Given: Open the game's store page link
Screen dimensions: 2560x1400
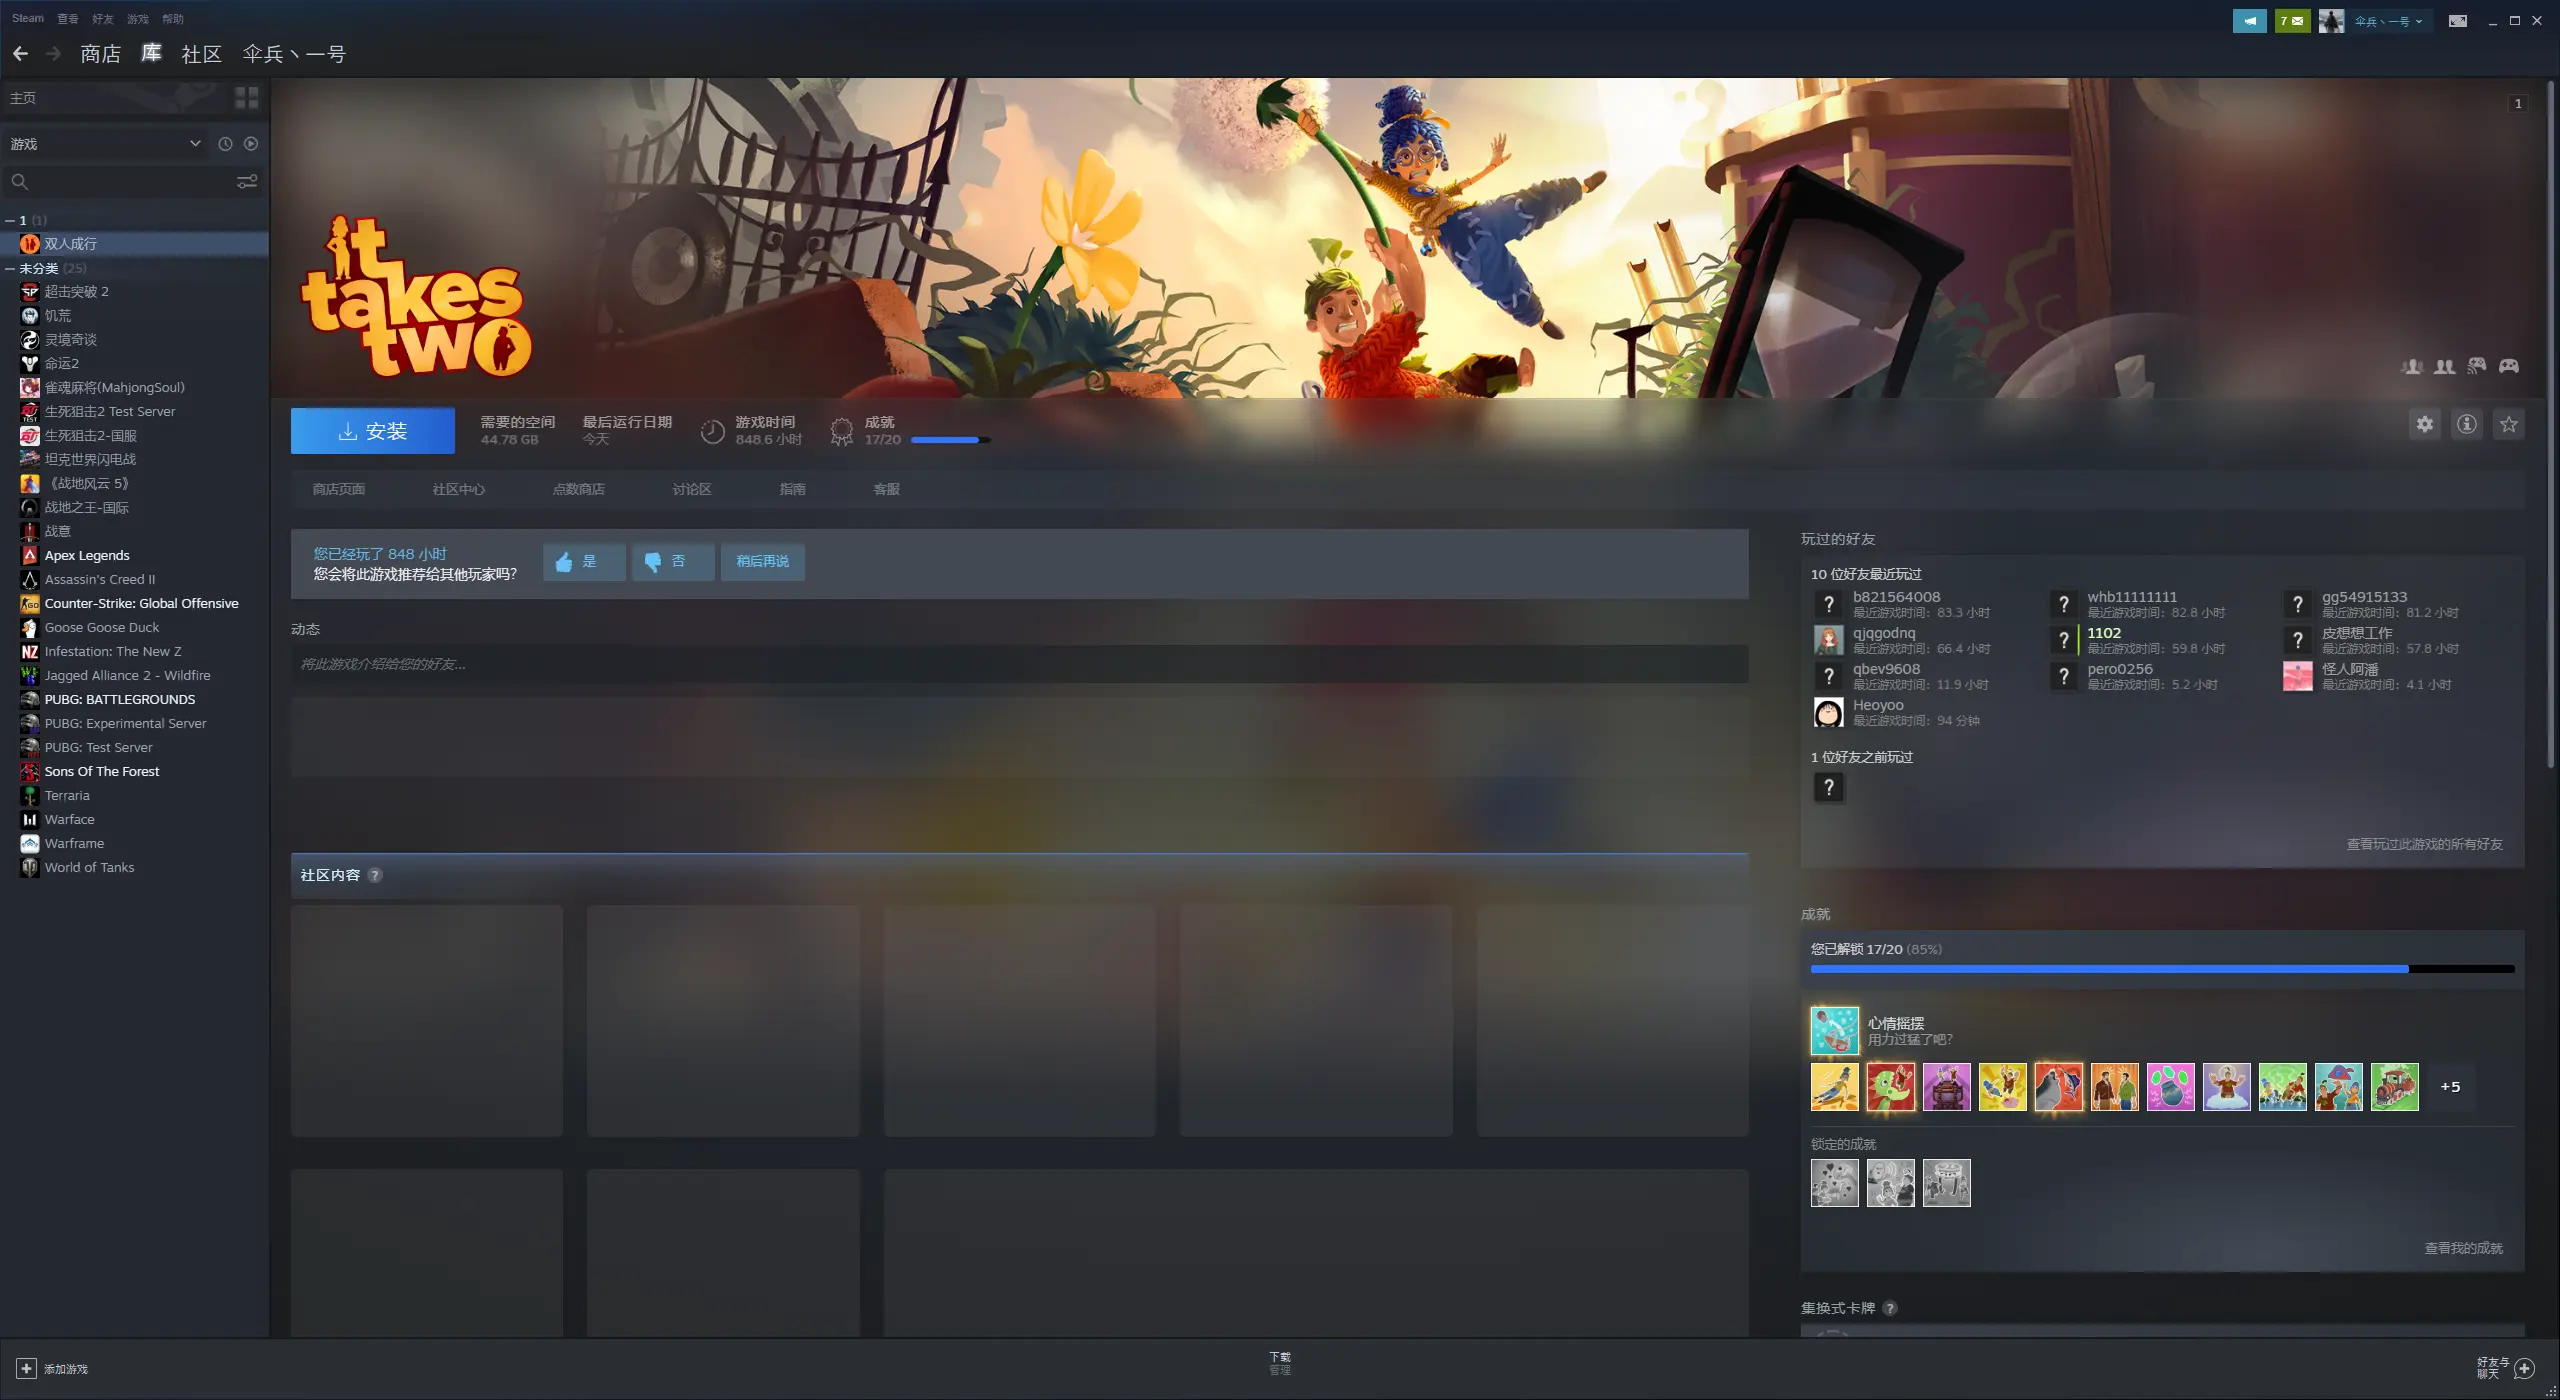Looking at the screenshot, I should click(x=338, y=489).
